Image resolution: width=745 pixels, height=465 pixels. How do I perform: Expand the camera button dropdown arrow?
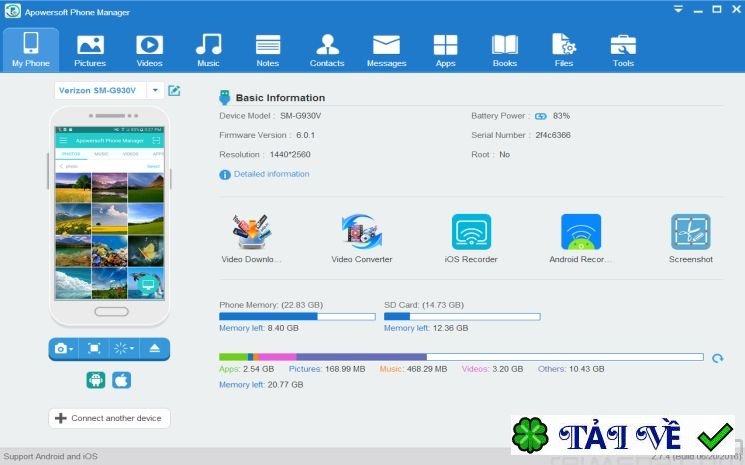[71, 349]
